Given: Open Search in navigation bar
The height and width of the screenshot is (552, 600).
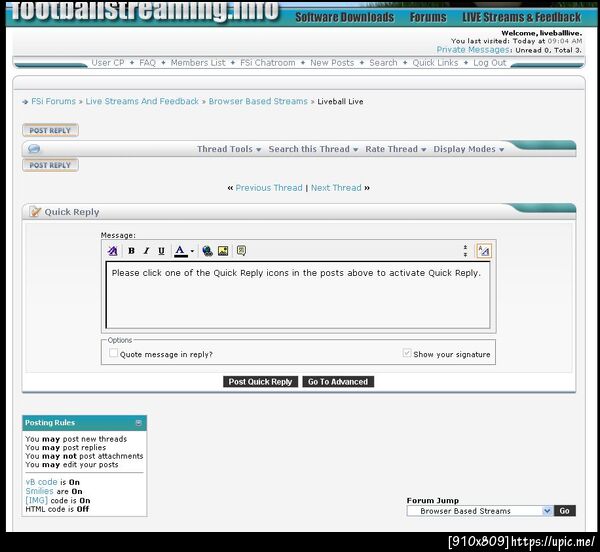Looking at the screenshot, I should coord(383,63).
